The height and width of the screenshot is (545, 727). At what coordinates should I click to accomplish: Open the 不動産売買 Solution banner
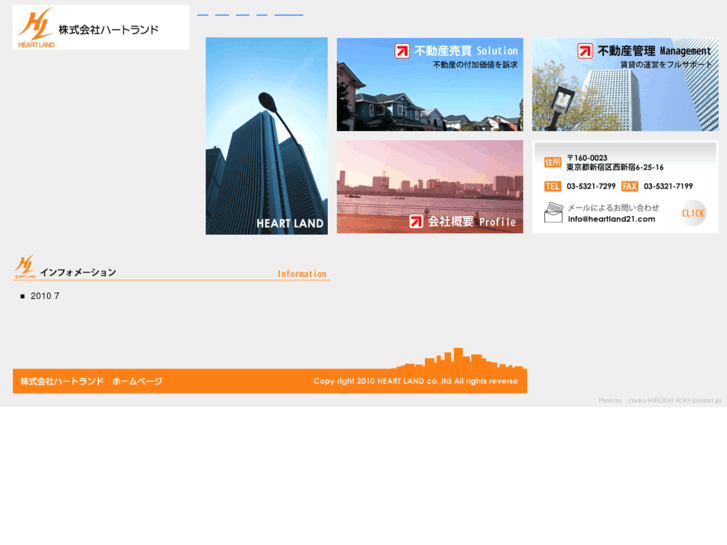point(430,84)
